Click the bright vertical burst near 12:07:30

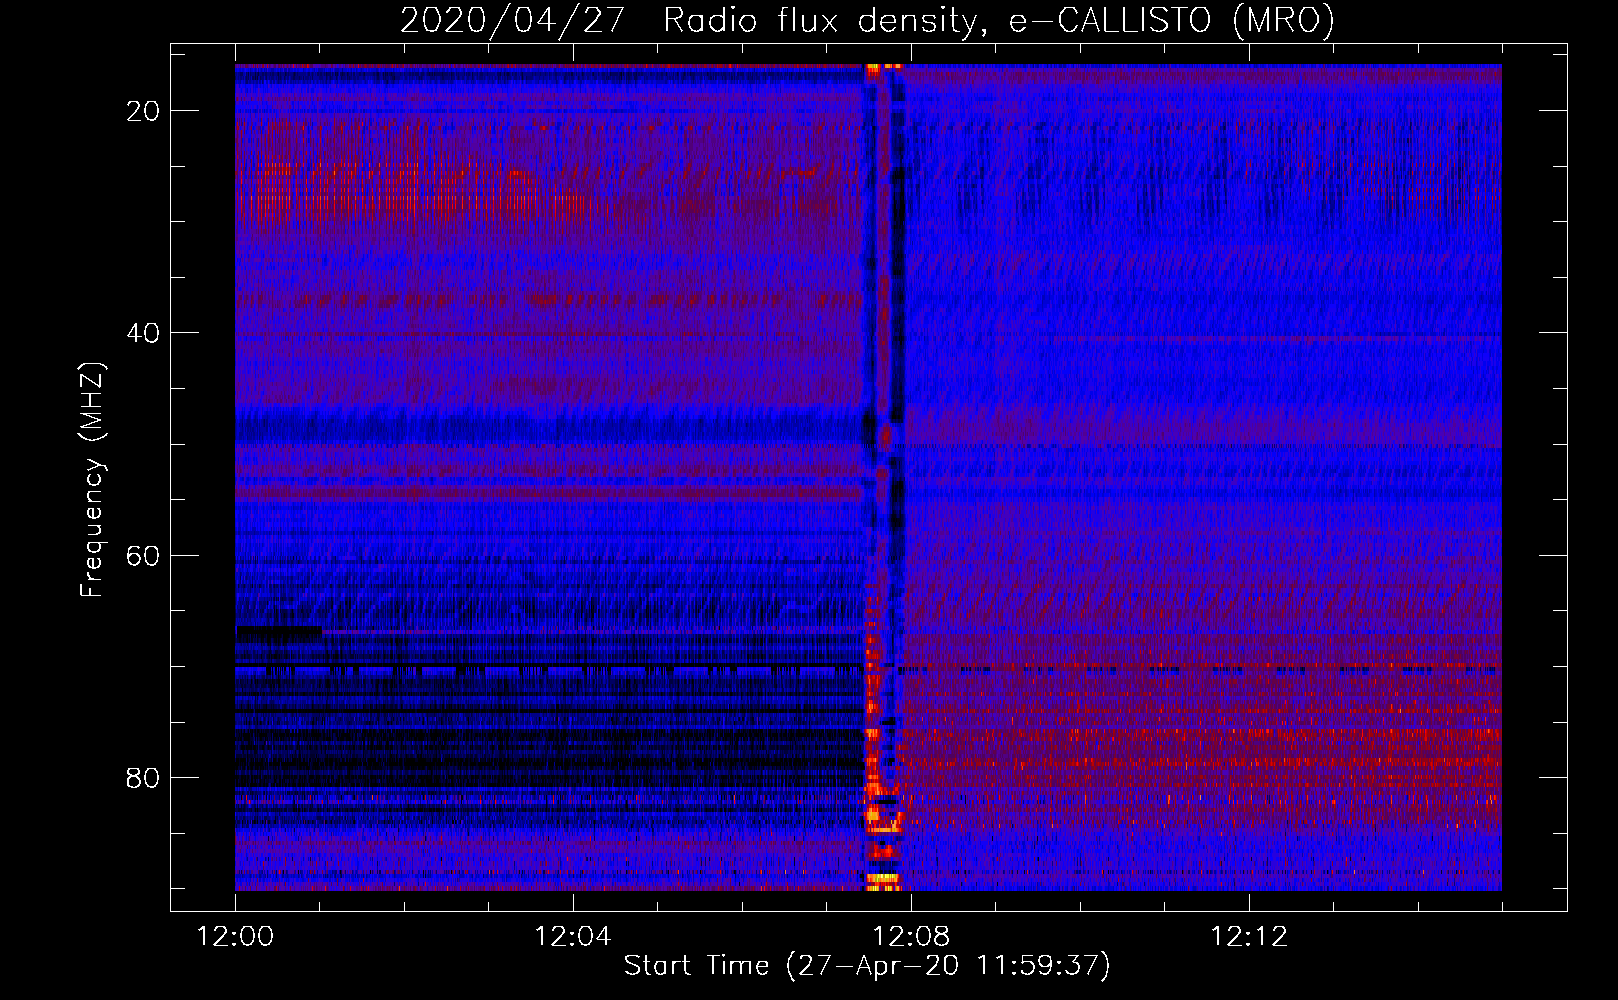pyautogui.click(x=883, y=477)
